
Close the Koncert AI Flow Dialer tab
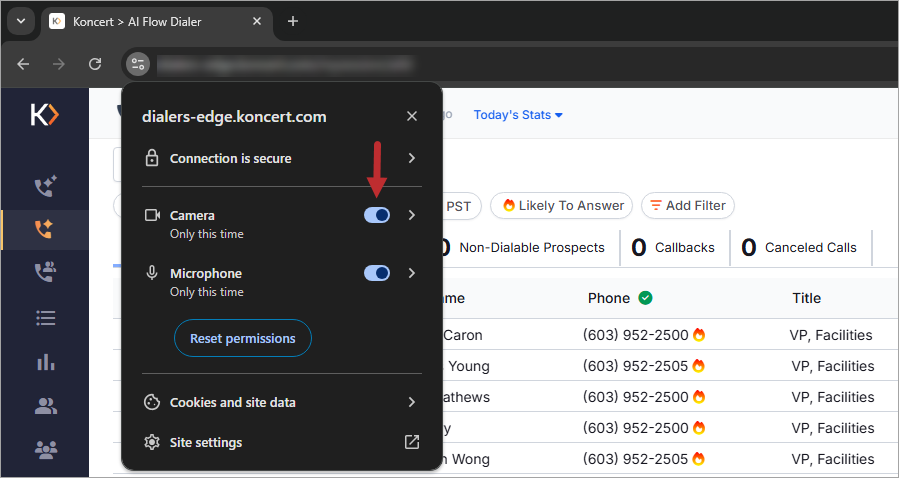257,21
